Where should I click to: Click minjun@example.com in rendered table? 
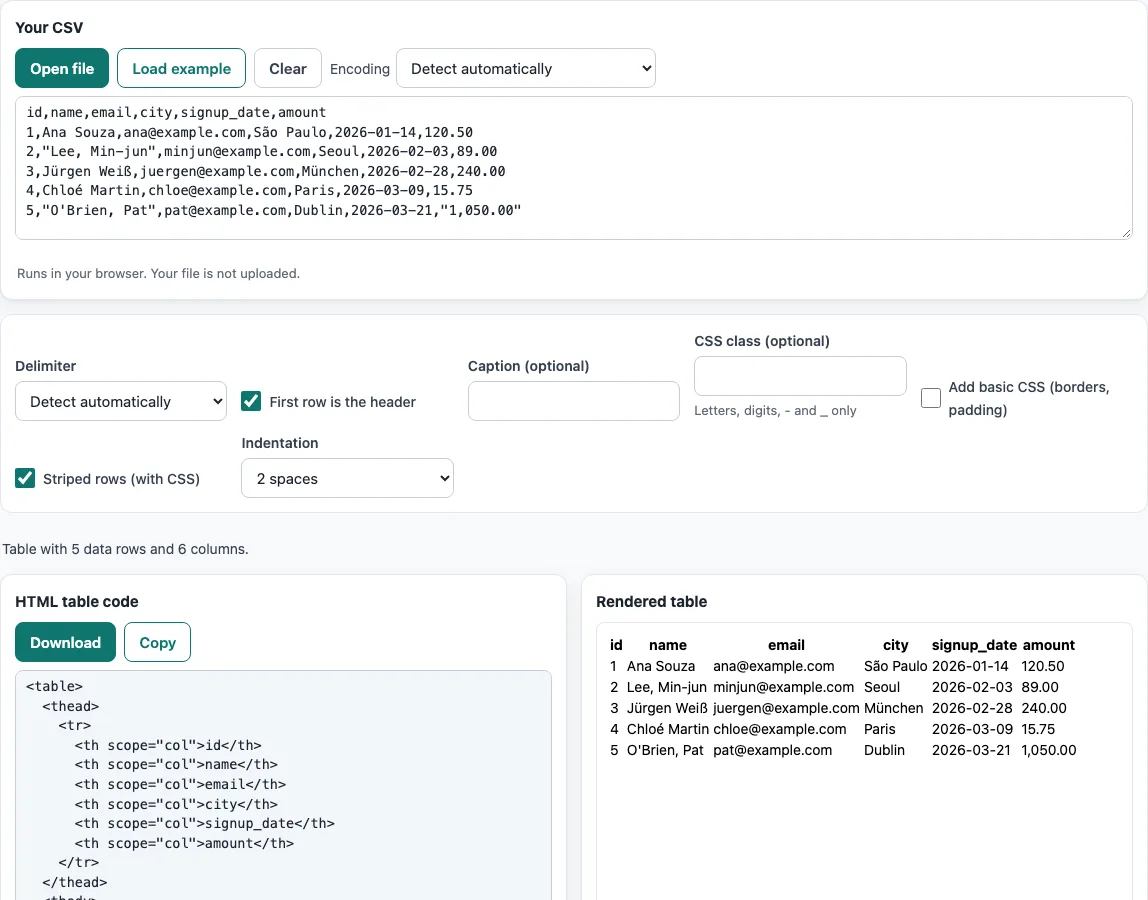[x=783, y=687]
